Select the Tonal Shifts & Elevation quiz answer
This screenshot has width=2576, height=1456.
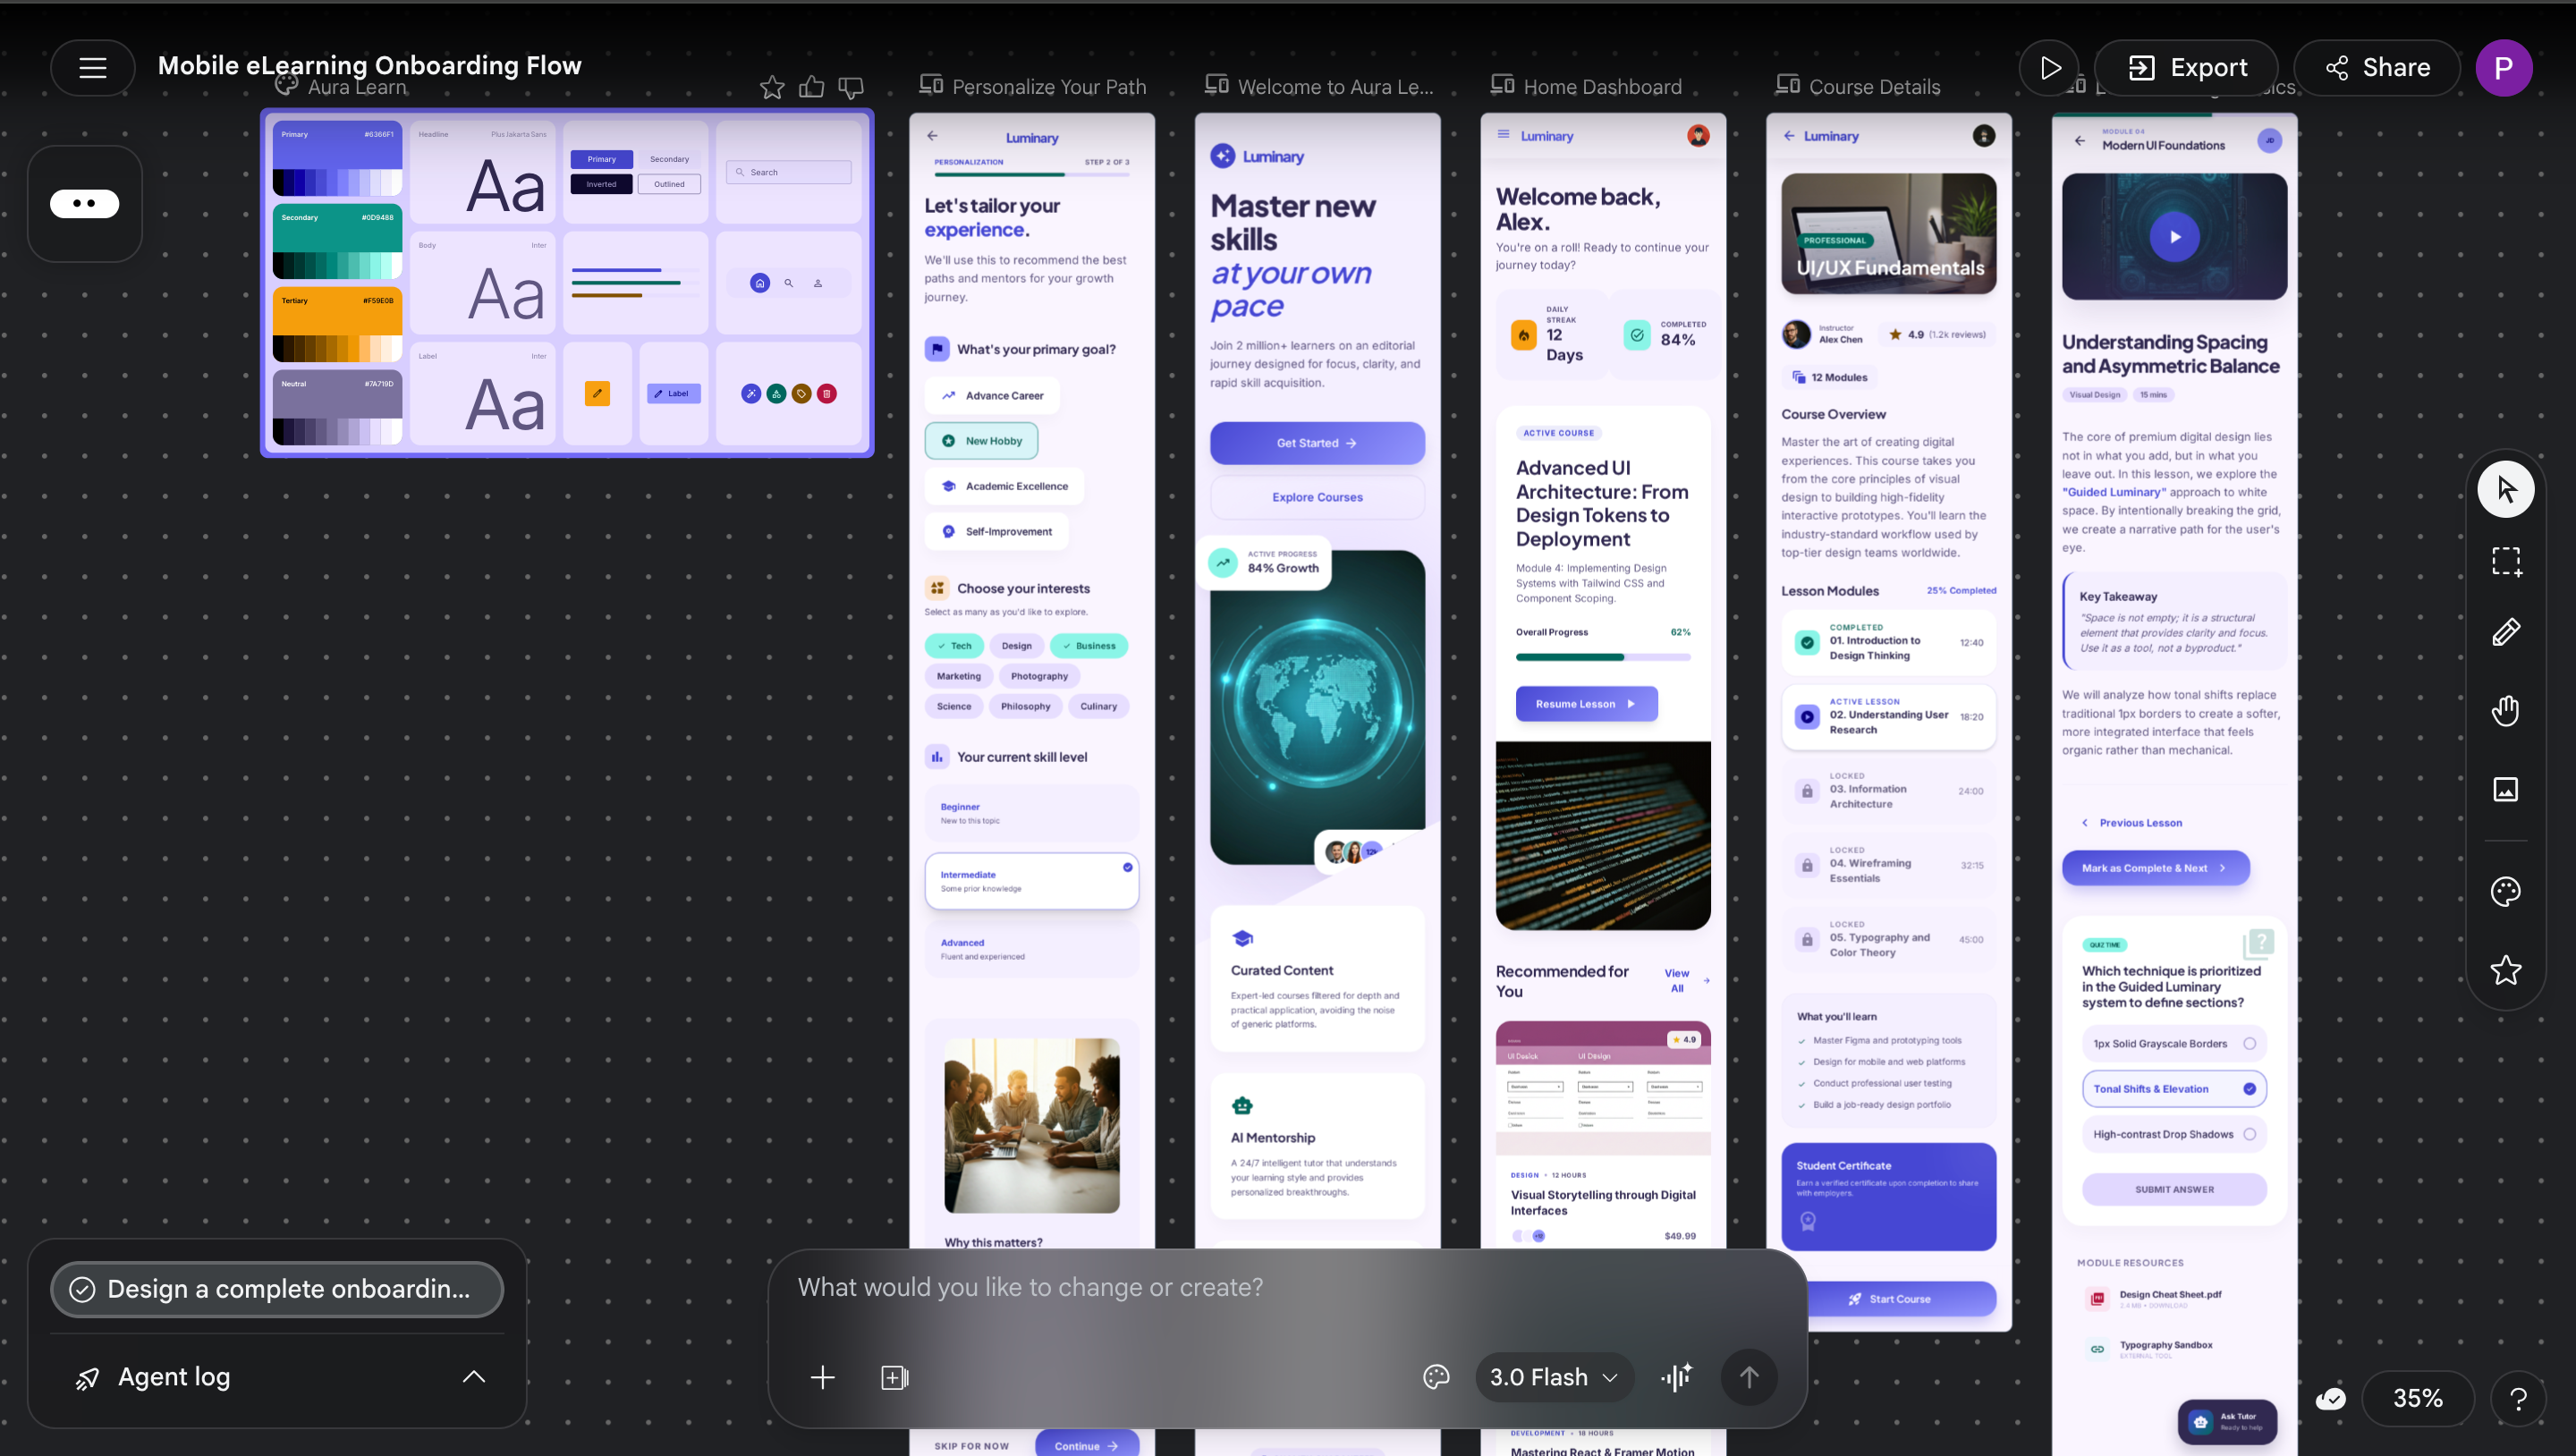[2174, 1089]
